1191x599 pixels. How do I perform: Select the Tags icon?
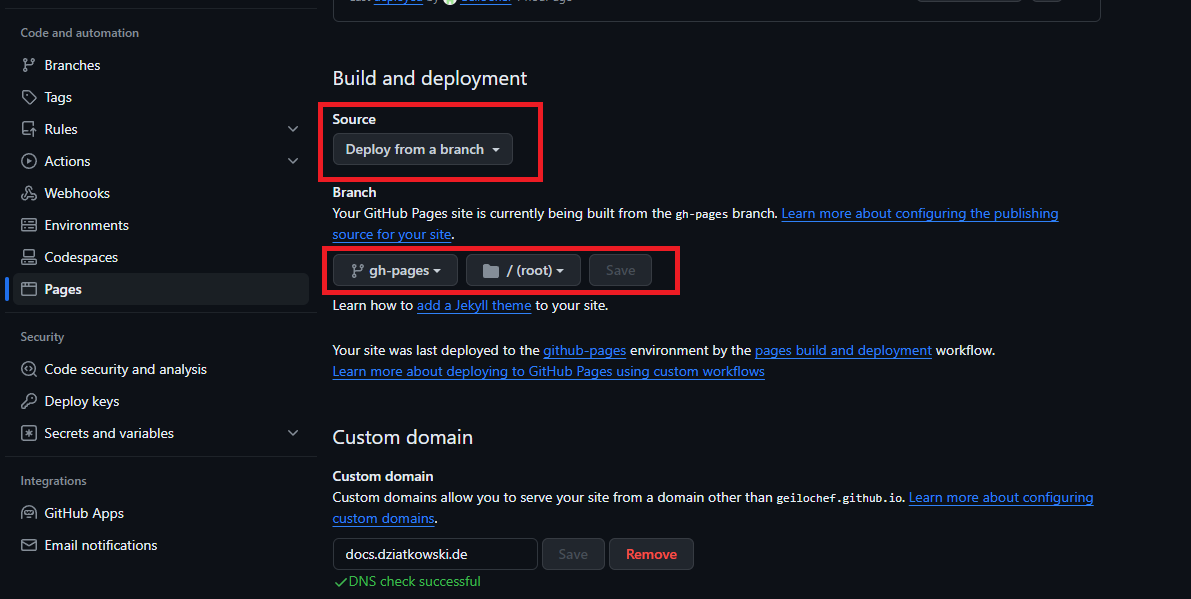[26, 97]
